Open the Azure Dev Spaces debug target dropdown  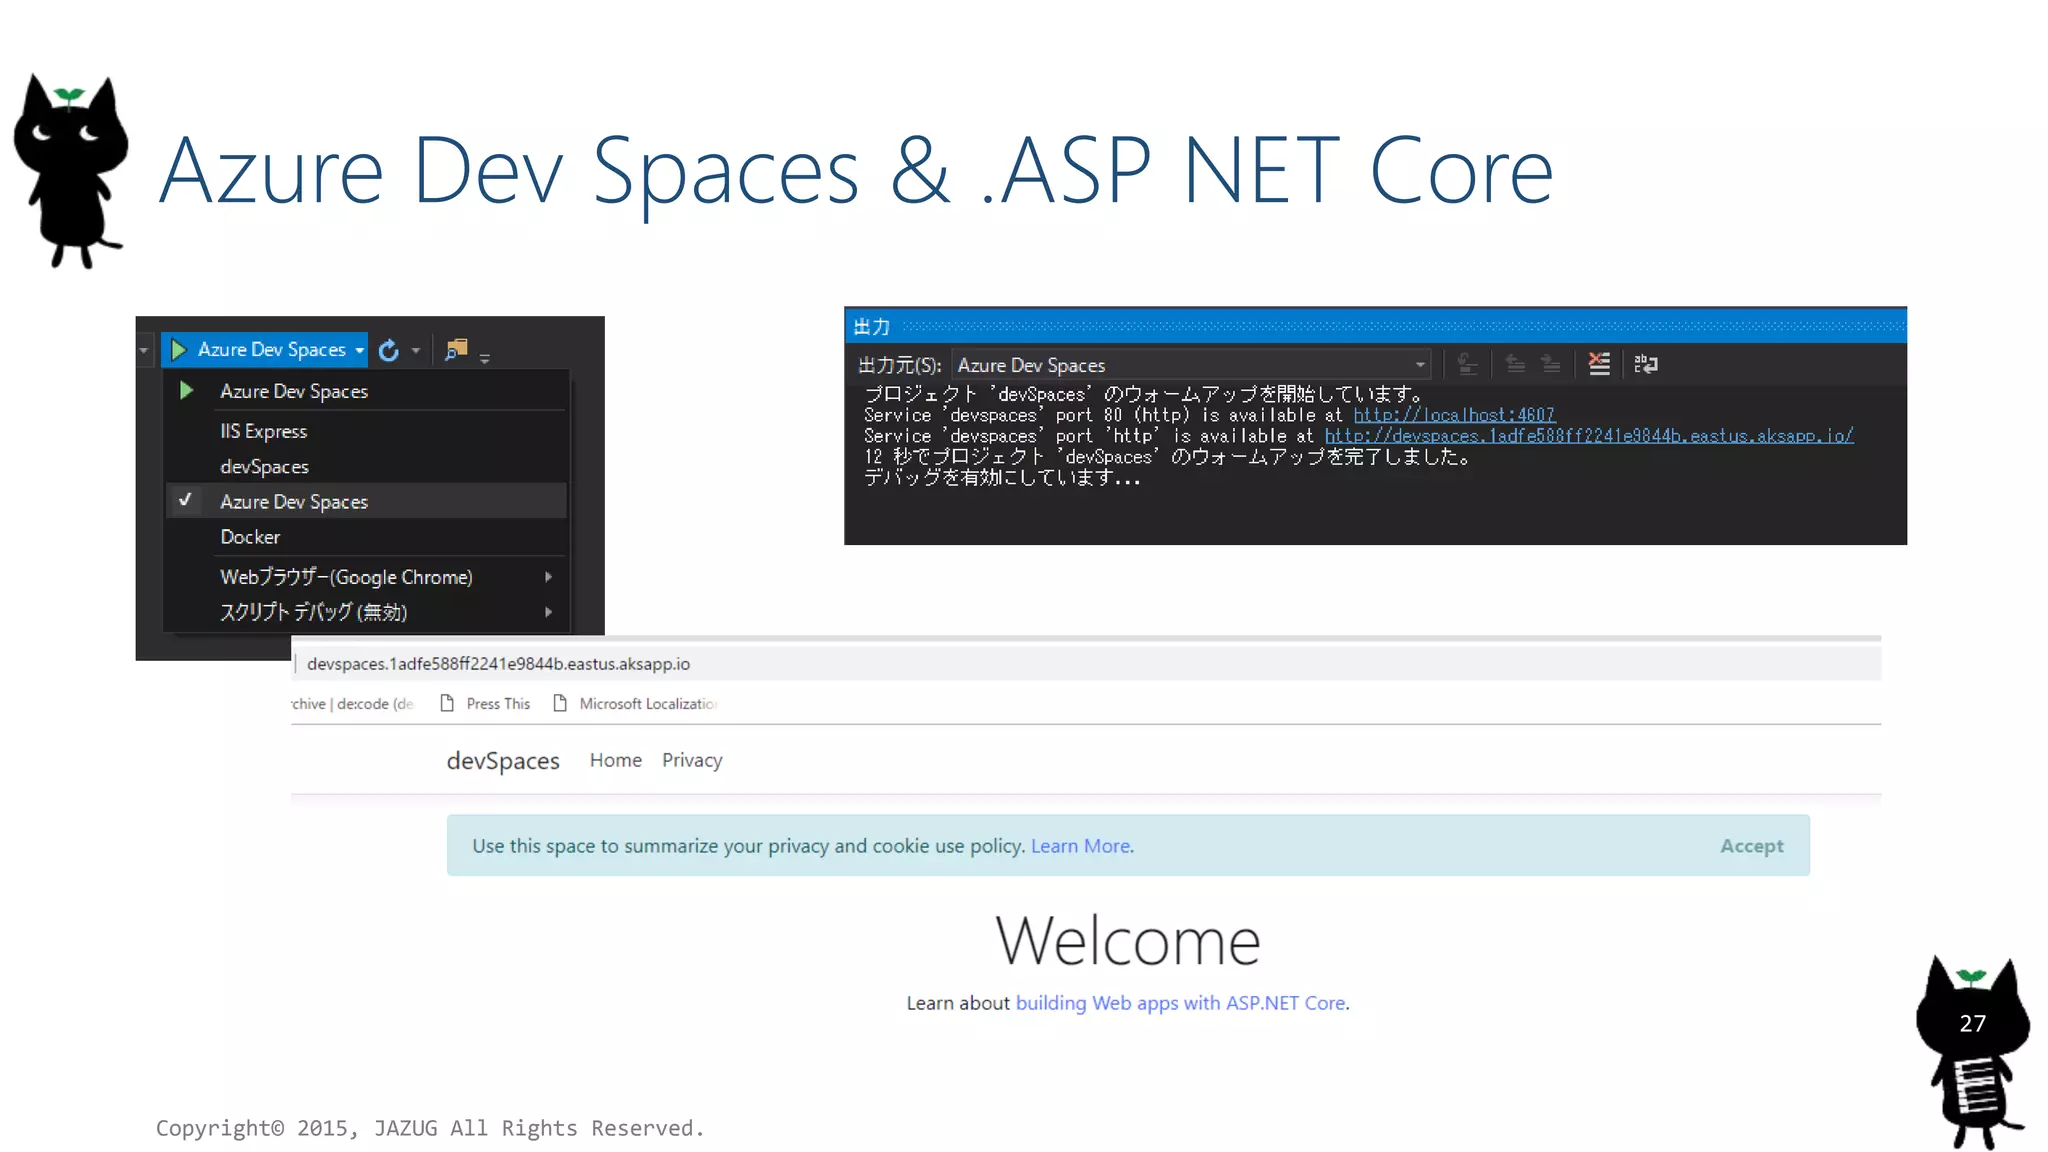[x=359, y=350]
